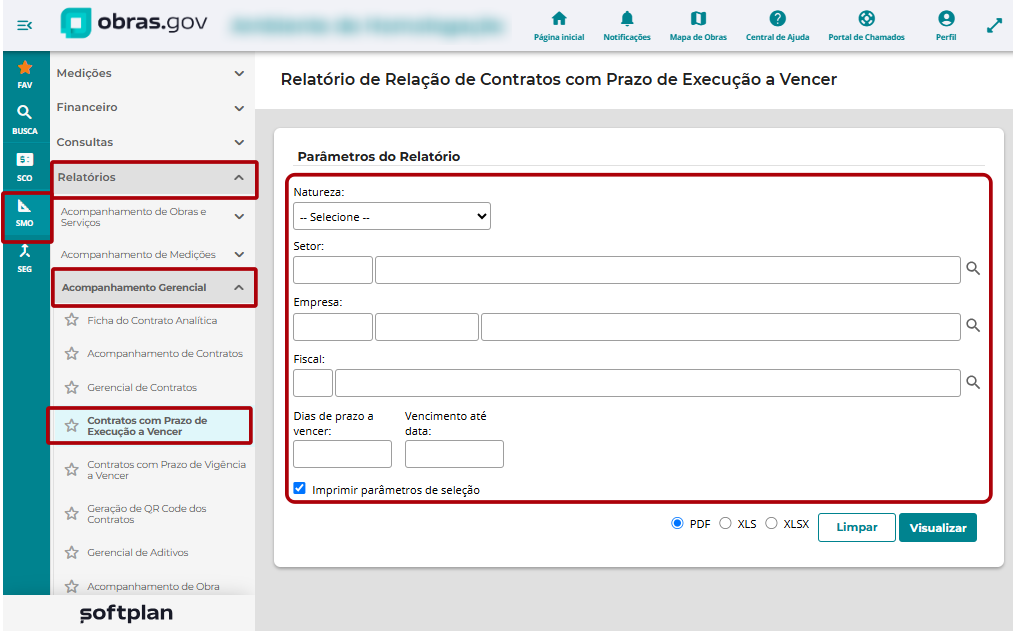Search Fiscal with magnifier icon
The image size is (1013, 631).
pyautogui.click(x=973, y=382)
